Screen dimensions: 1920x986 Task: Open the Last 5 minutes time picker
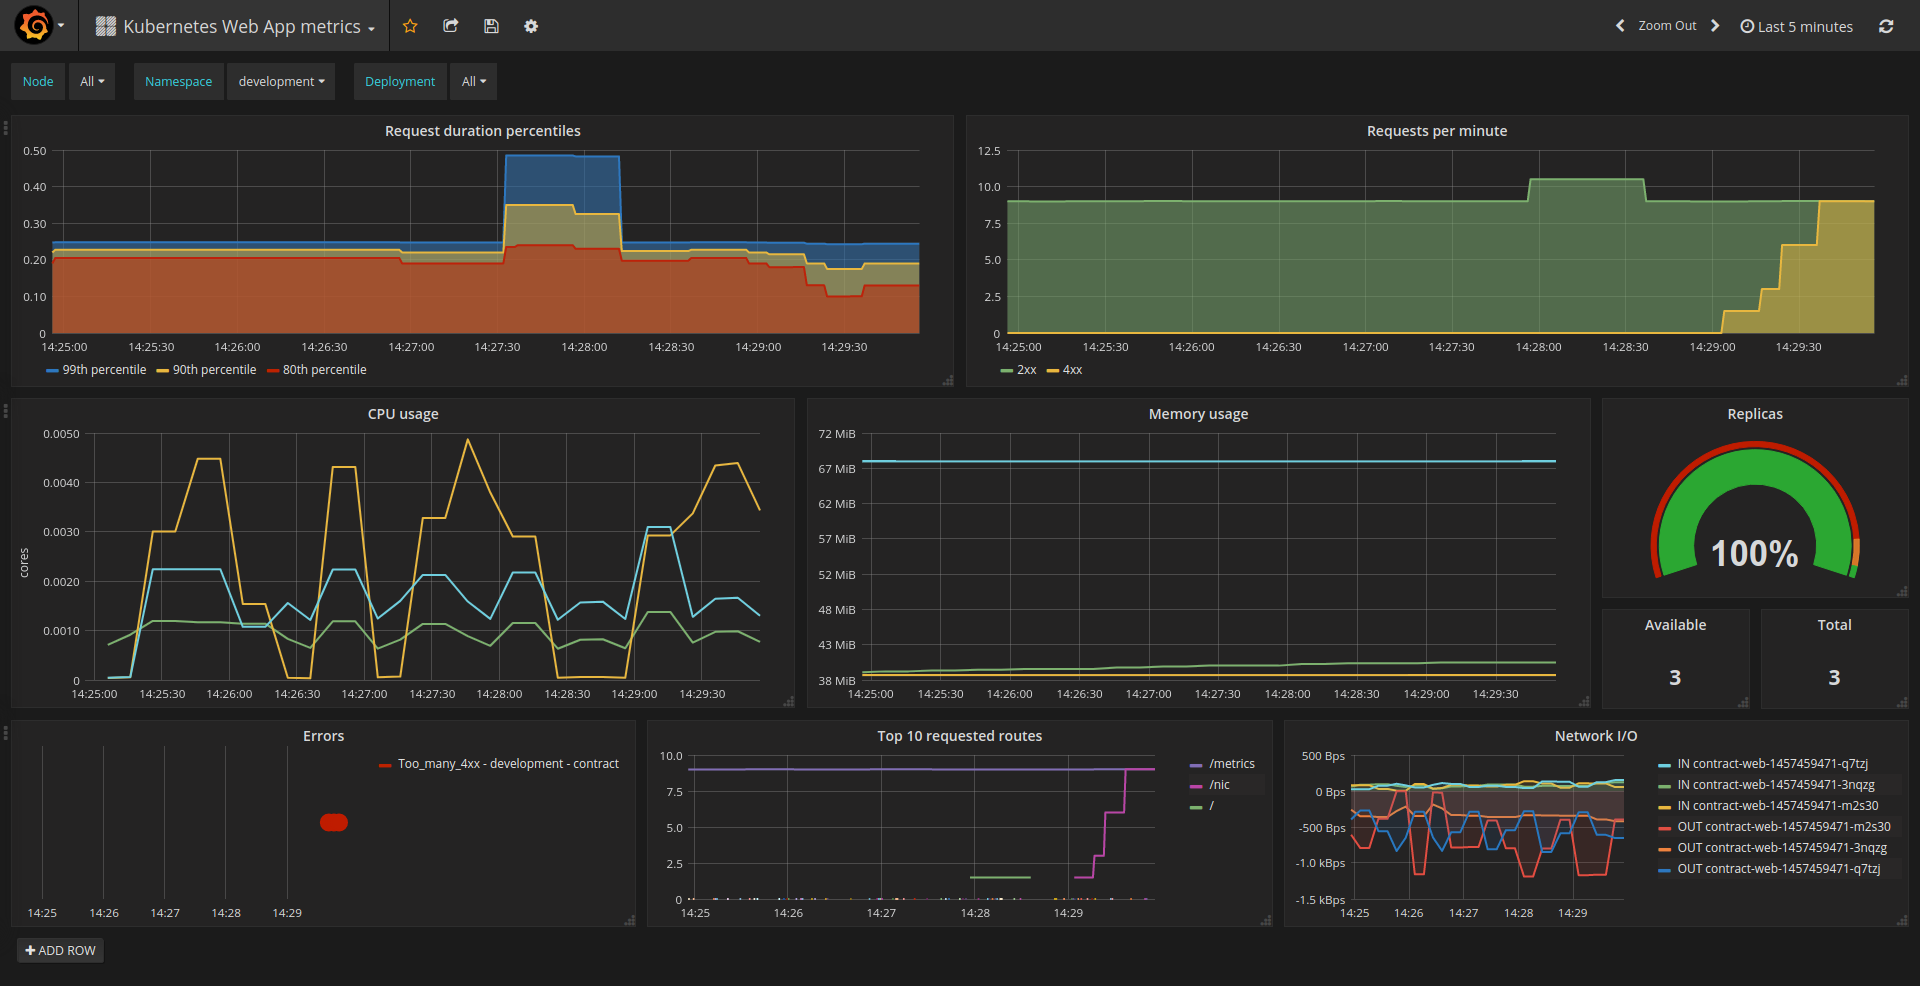tap(1797, 27)
